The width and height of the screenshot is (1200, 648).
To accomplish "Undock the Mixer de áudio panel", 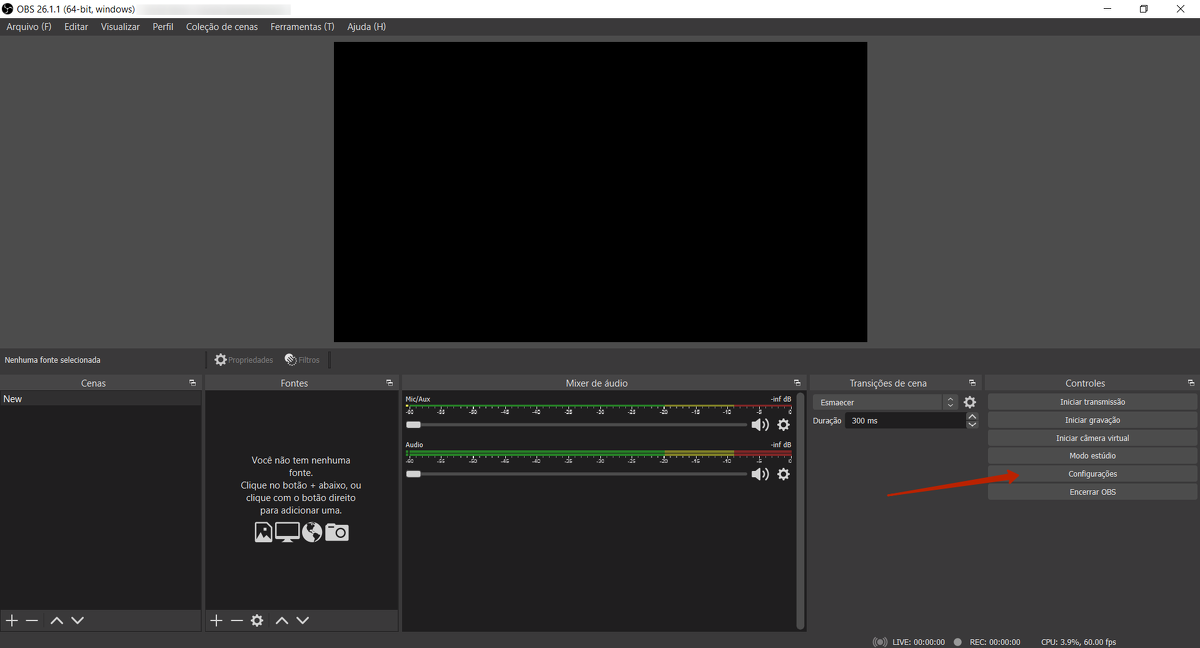I will coord(797,383).
